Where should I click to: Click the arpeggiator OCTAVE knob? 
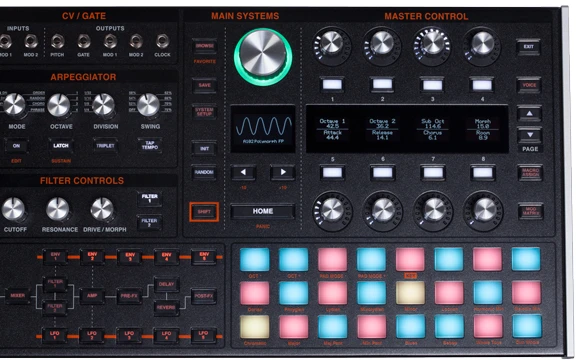click(x=59, y=105)
